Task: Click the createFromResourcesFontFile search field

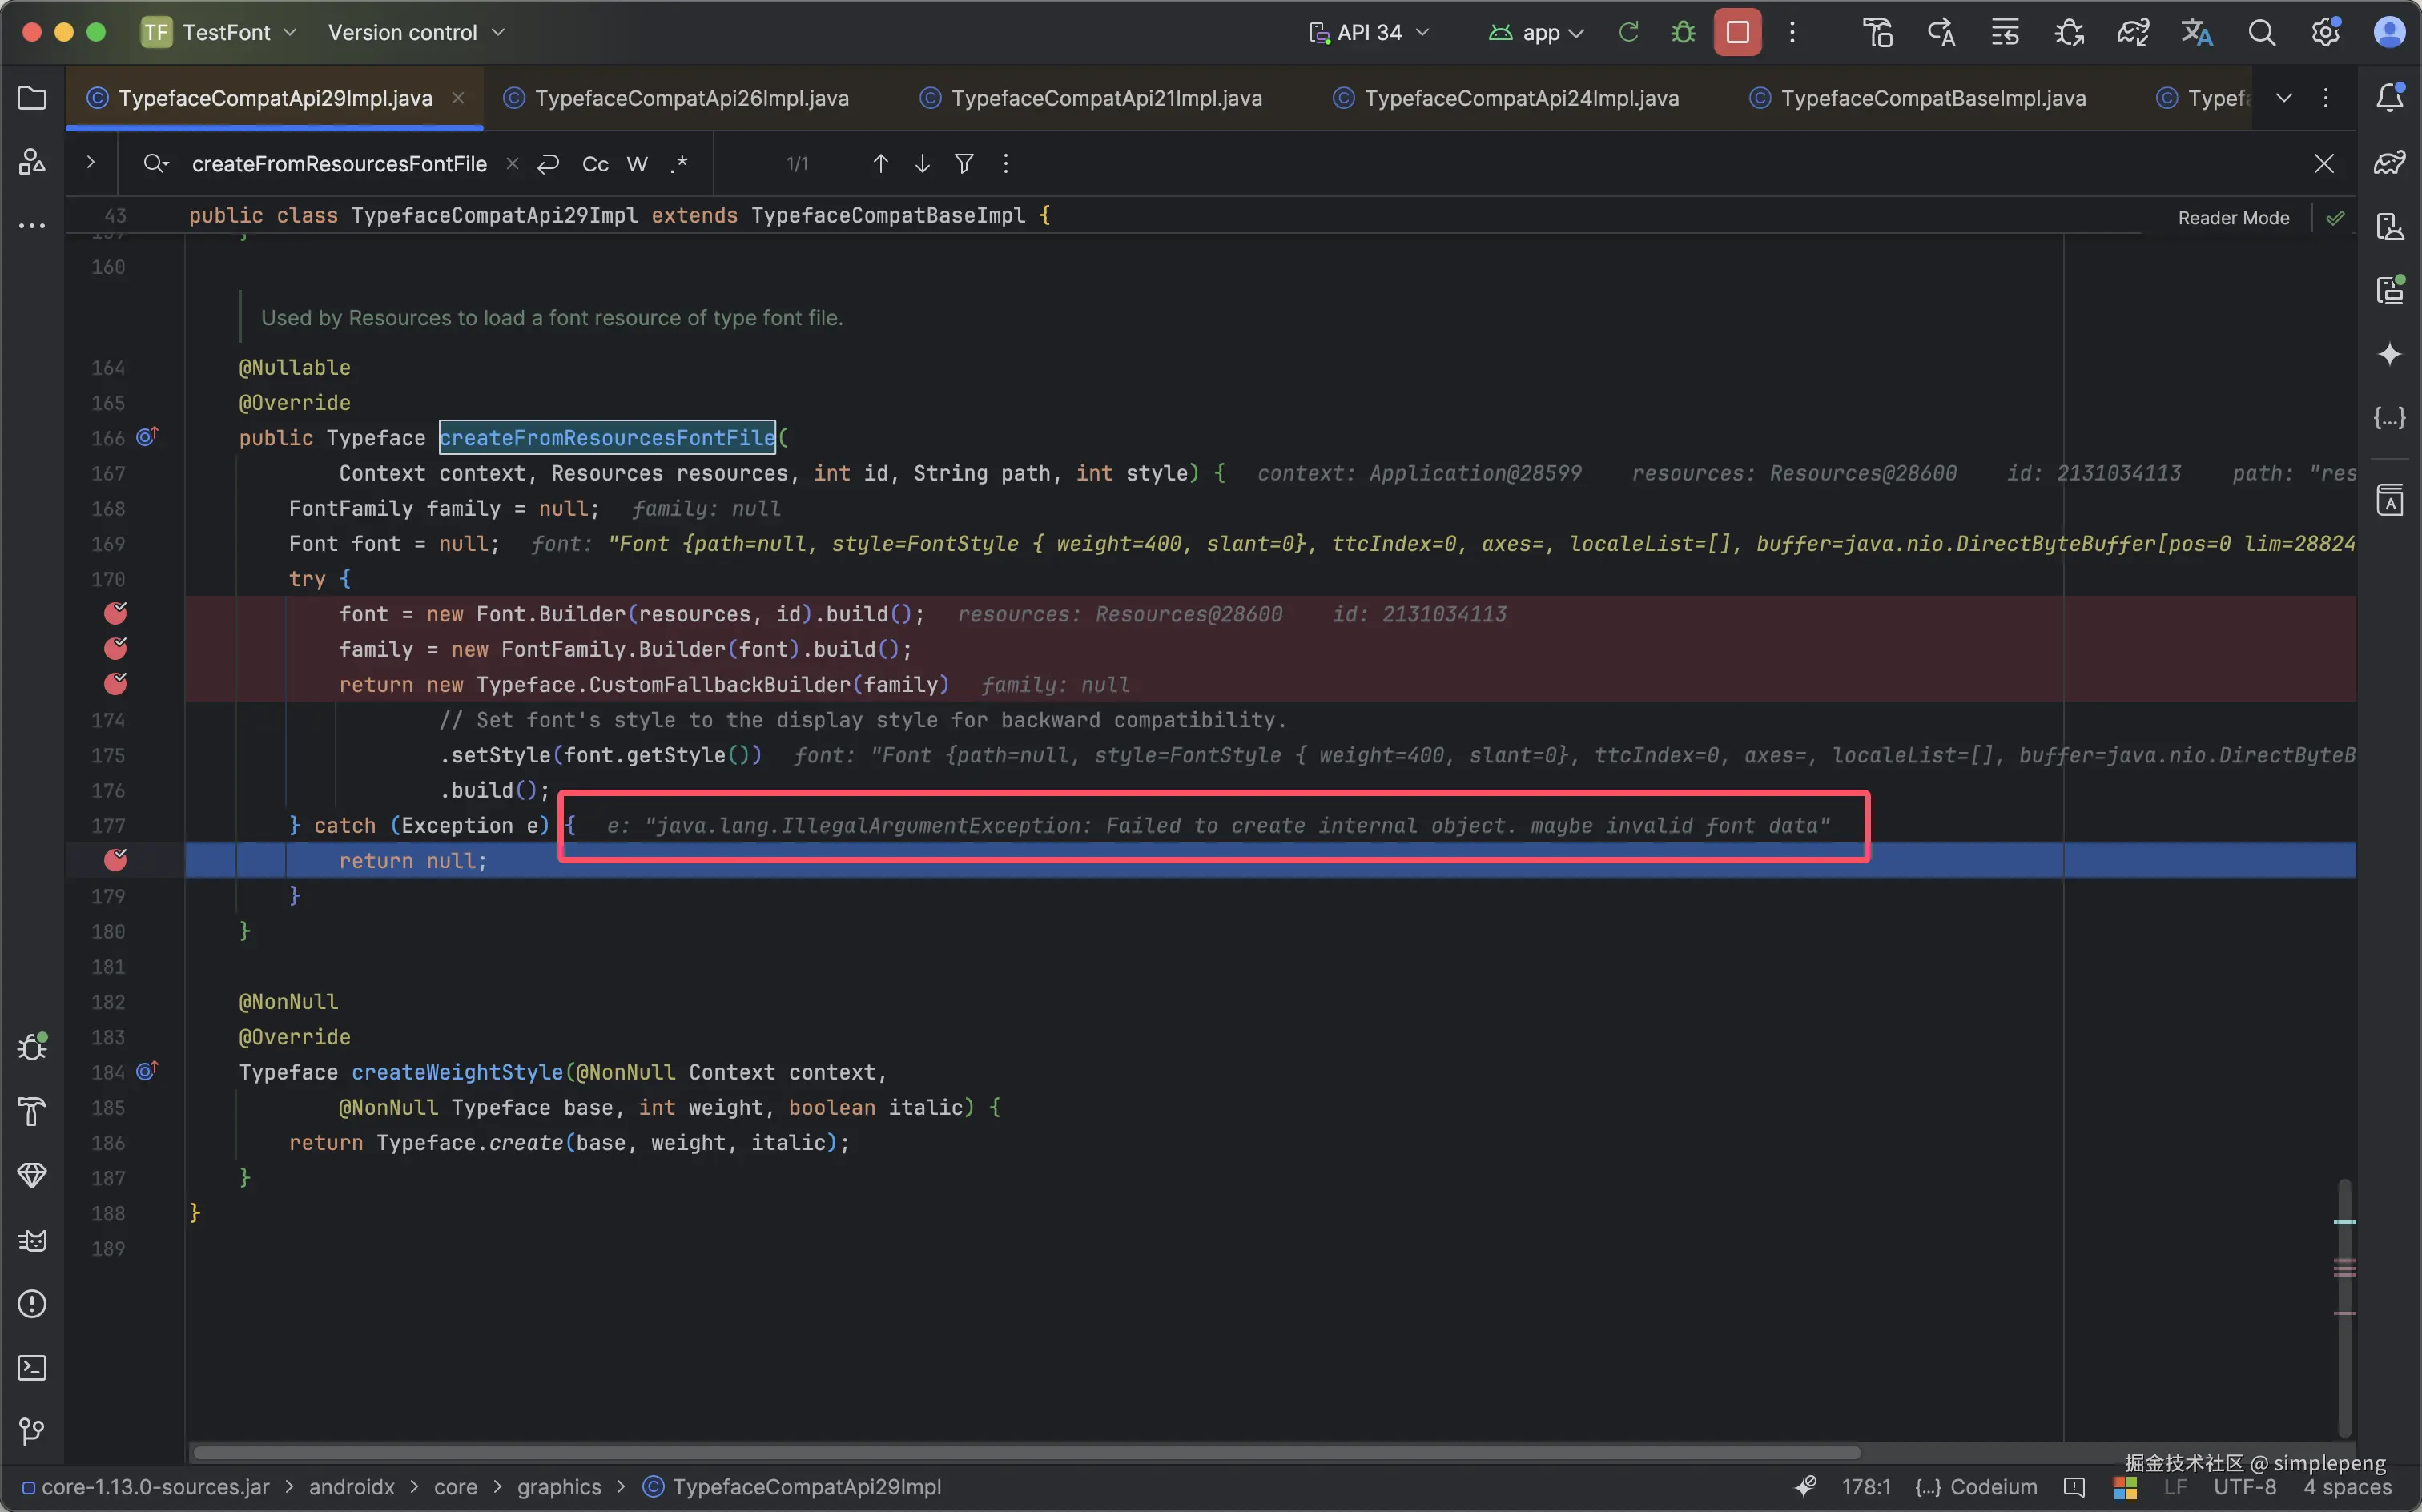Action: tap(339, 164)
